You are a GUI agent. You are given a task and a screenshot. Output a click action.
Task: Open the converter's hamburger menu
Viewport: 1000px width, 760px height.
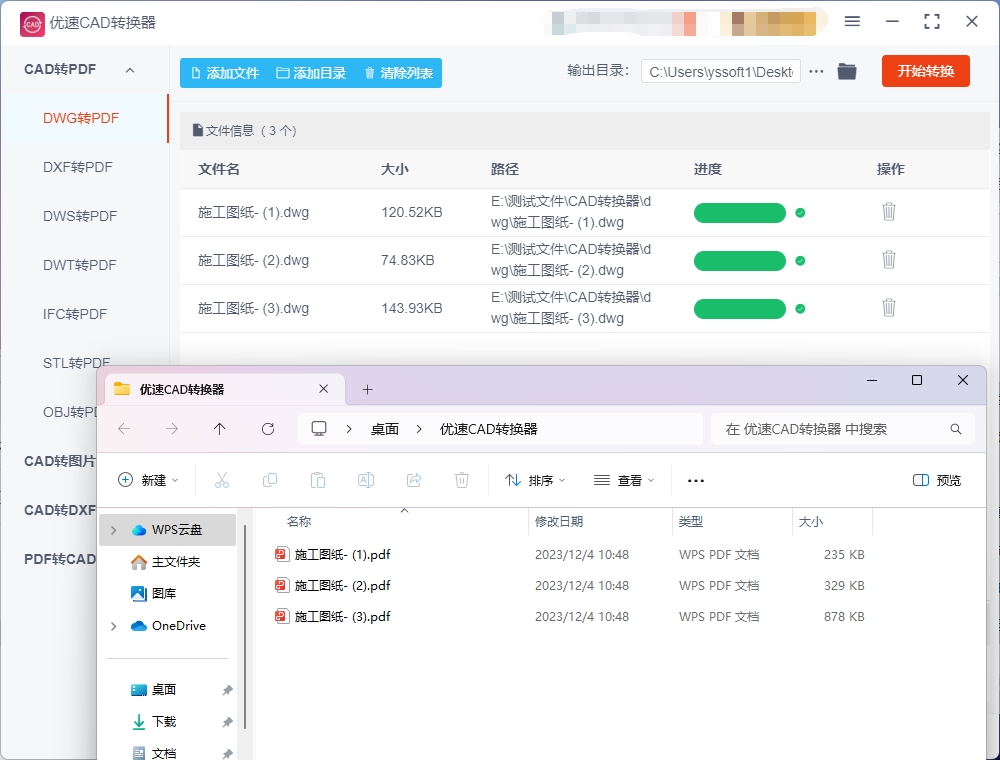click(x=852, y=21)
